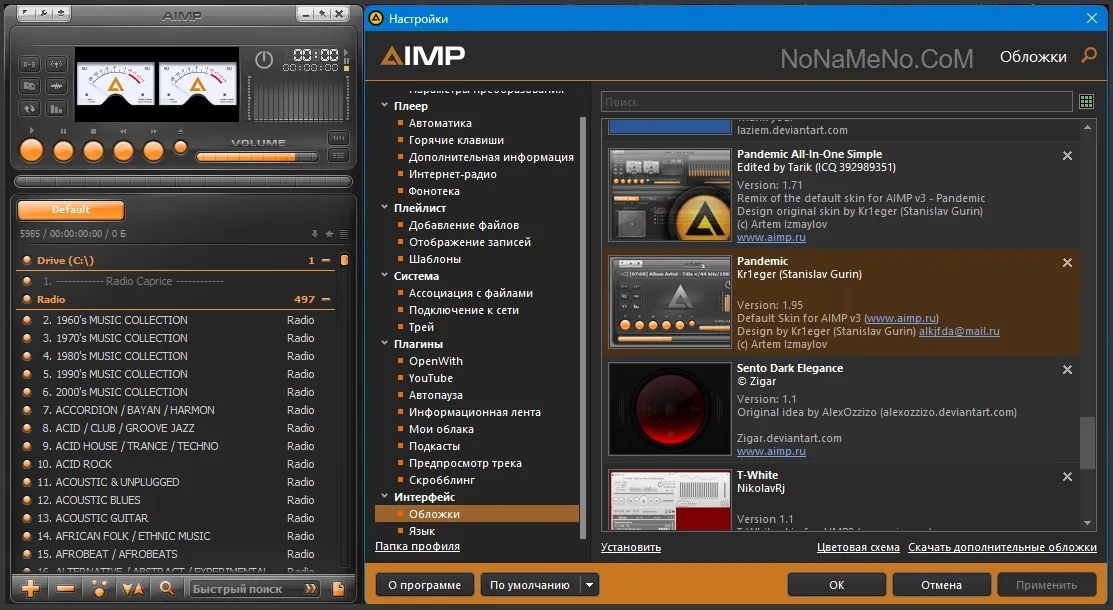Open Интернет-радио settings page
The height and width of the screenshot is (610, 1113).
[x=452, y=174]
